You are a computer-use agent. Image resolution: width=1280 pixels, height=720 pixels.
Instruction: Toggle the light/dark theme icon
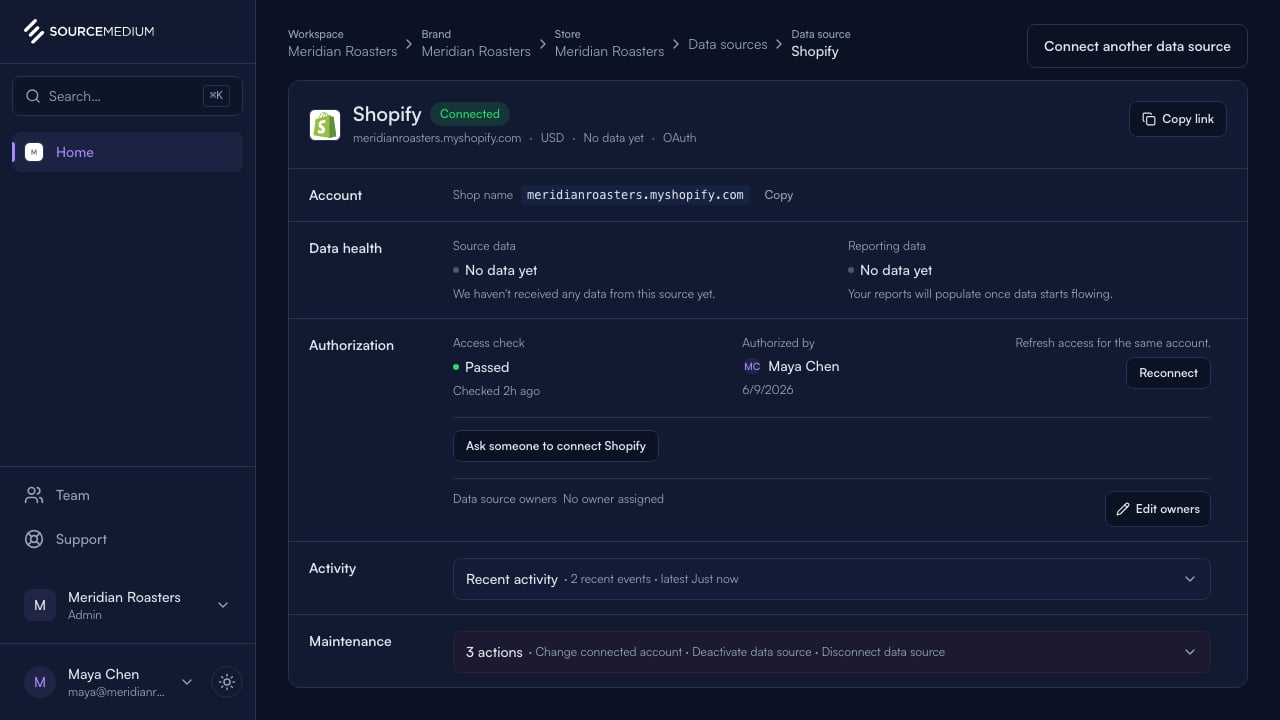tap(227, 682)
